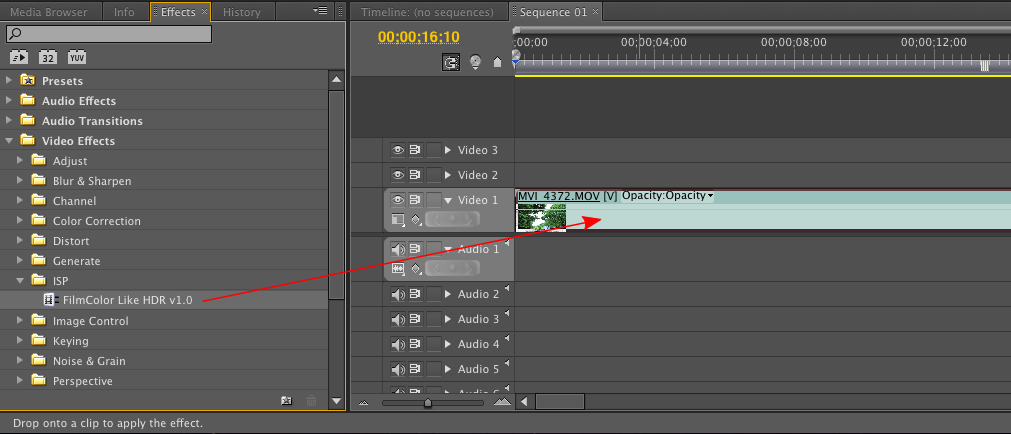Click the timeline horizontal scroll left arrow

(x=524, y=402)
